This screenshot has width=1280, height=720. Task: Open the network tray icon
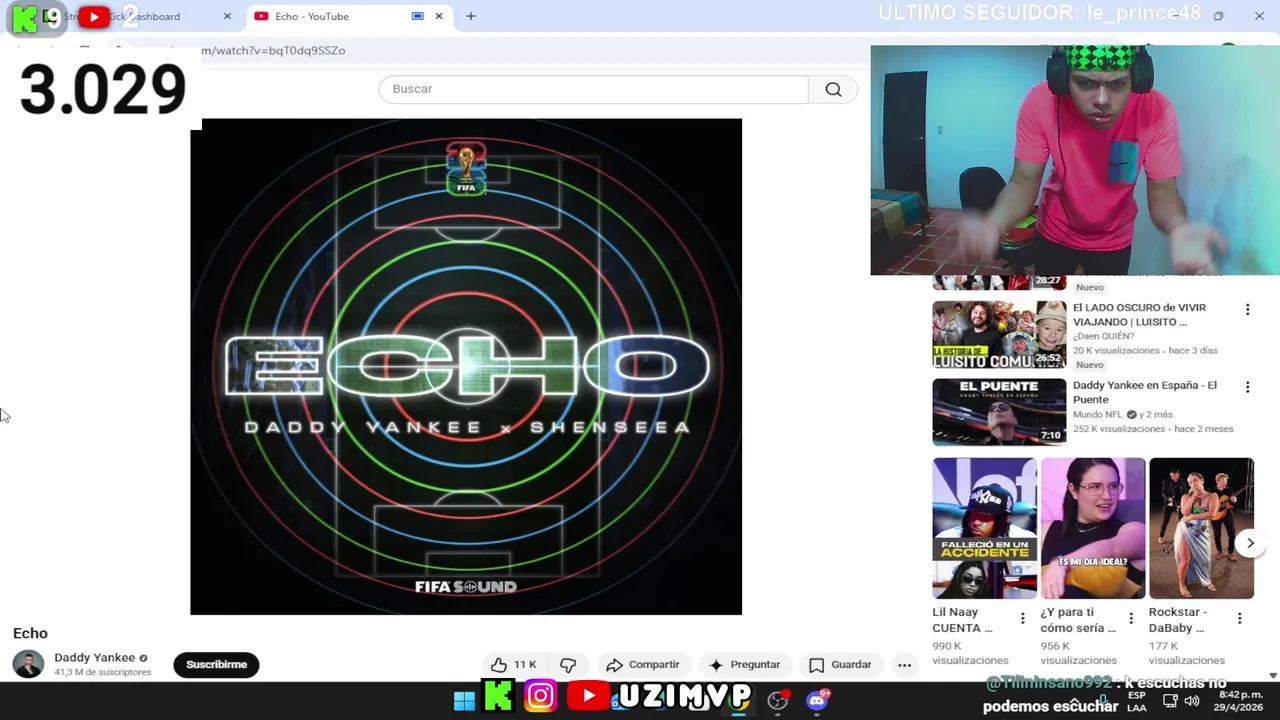[1171, 701]
